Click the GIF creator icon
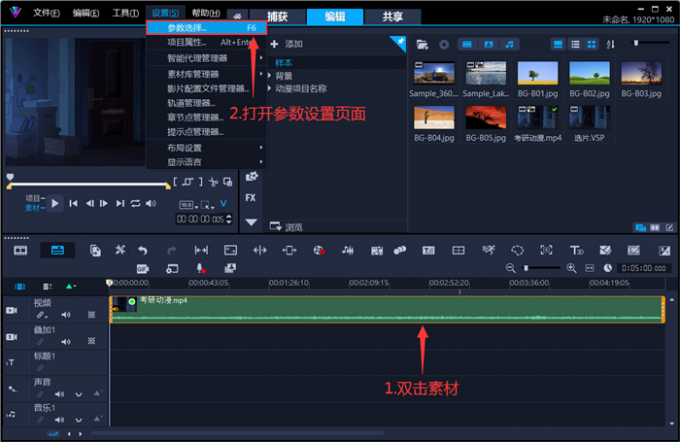Screen dimensions: 680x442 [143, 269]
